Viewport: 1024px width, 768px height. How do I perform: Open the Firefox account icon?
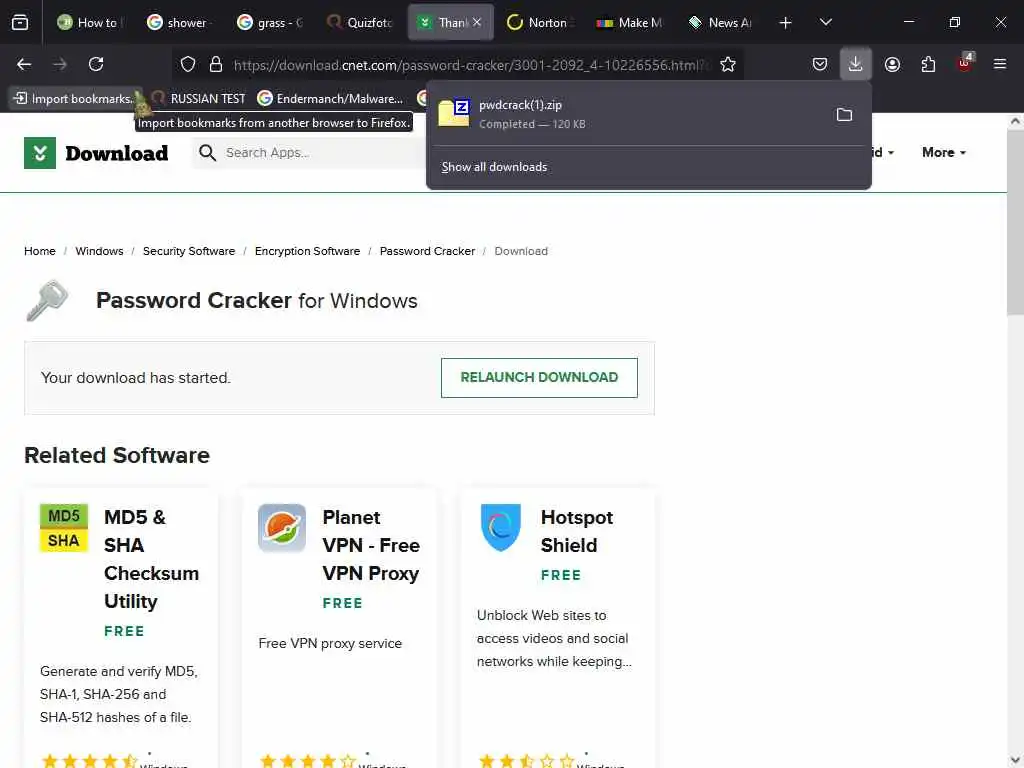pyautogui.click(x=892, y=64)
